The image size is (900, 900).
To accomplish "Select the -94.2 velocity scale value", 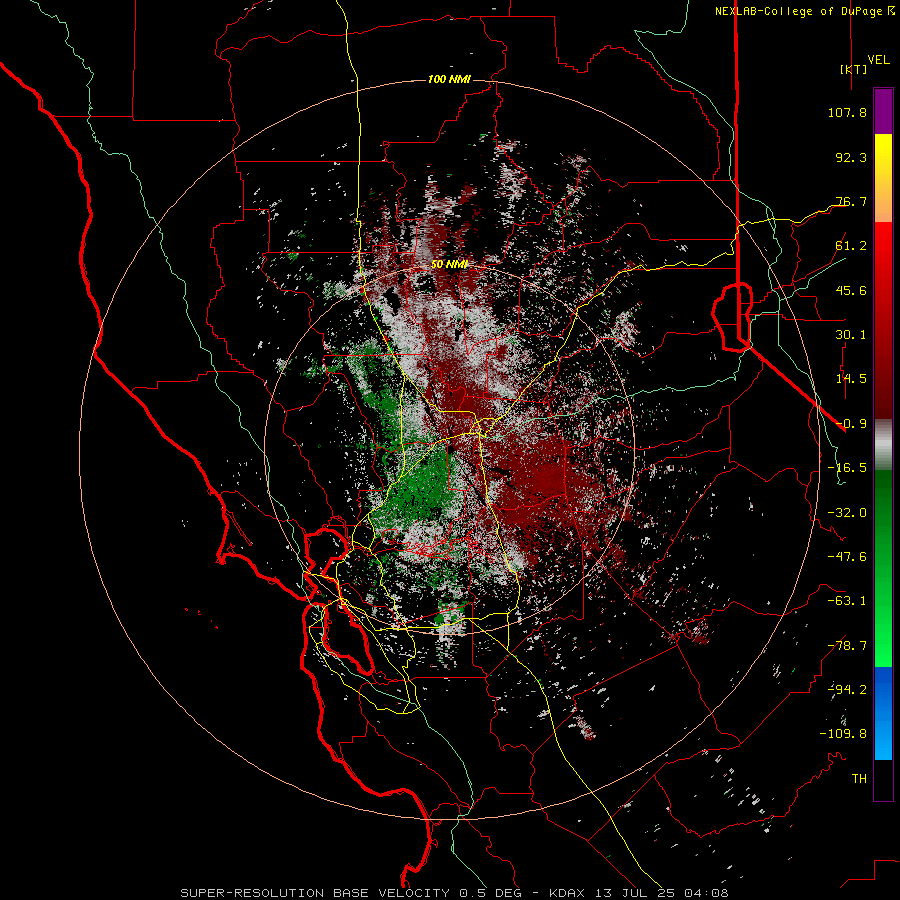I will tap(847, 690).
